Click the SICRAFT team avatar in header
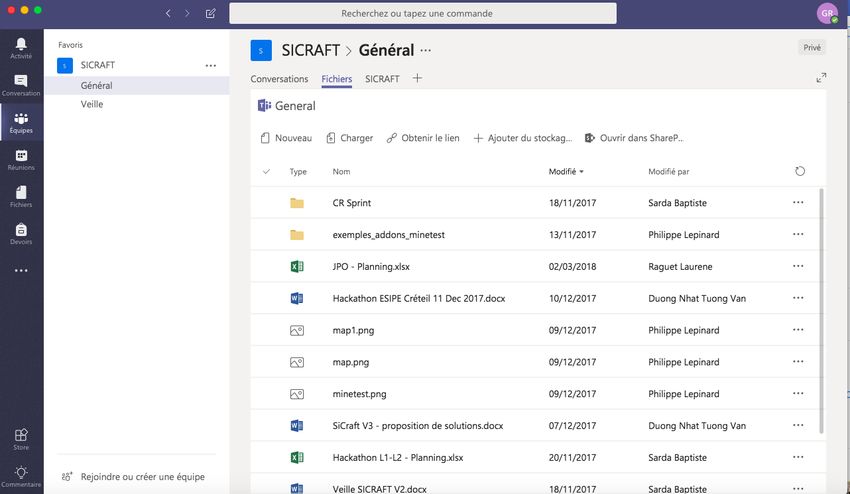 coord(261,50)
